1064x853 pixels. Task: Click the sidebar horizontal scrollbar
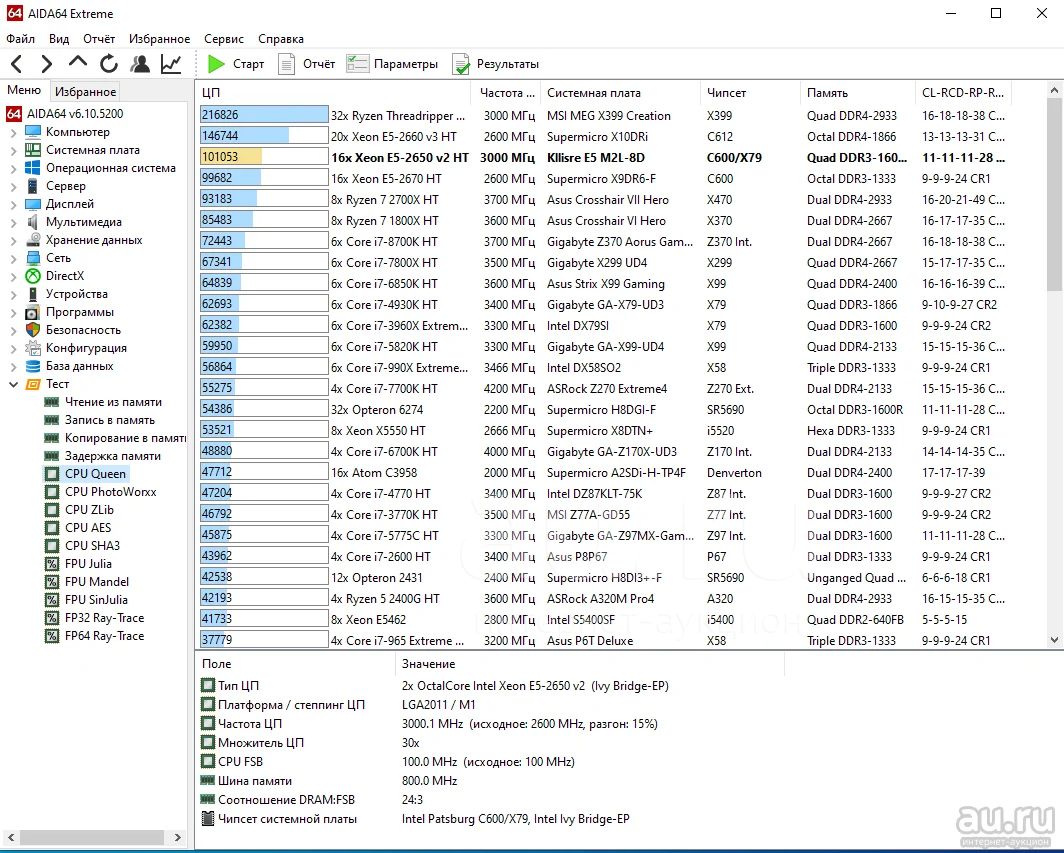94,837
